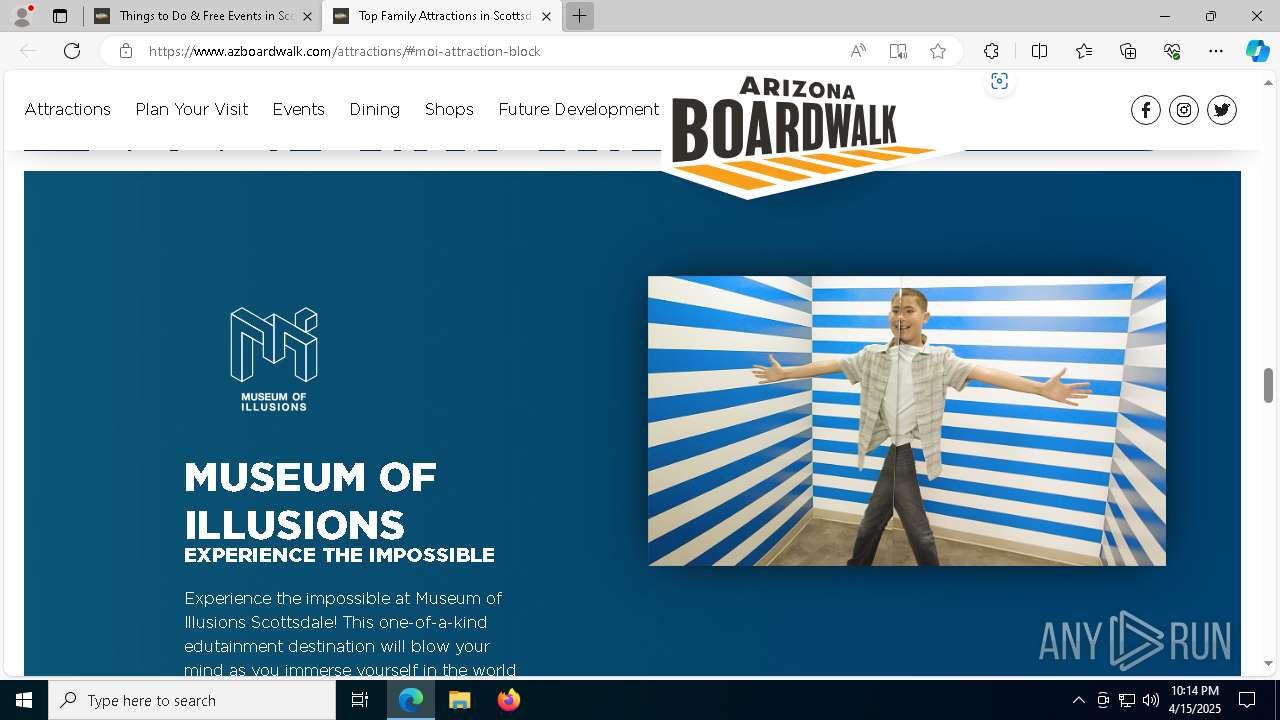The height and width of the screenshot is (720, 1280).
Task: Open Copilot sidebar
Action: click(x=1257, y=51)
